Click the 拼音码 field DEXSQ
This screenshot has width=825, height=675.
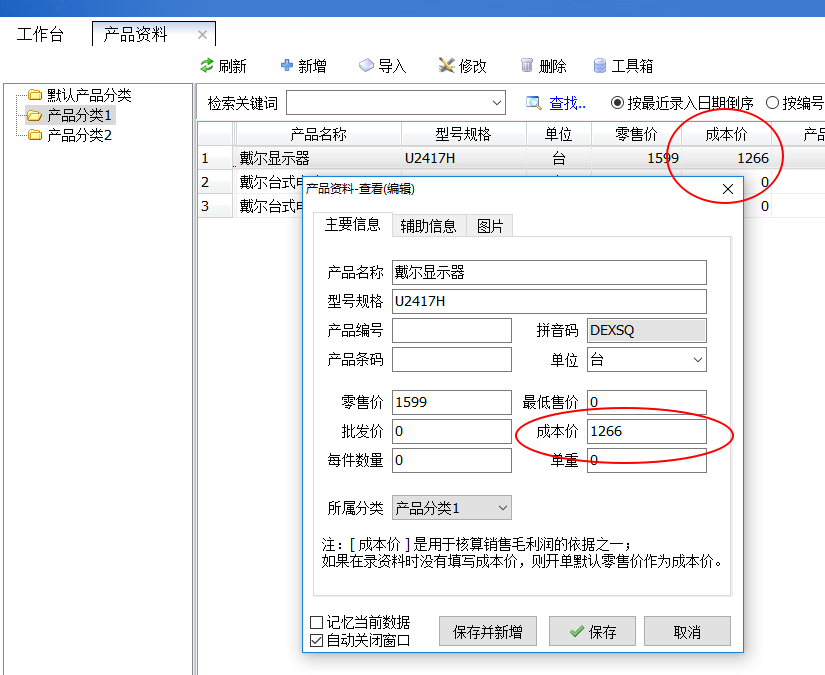click(x=647, y=330)
